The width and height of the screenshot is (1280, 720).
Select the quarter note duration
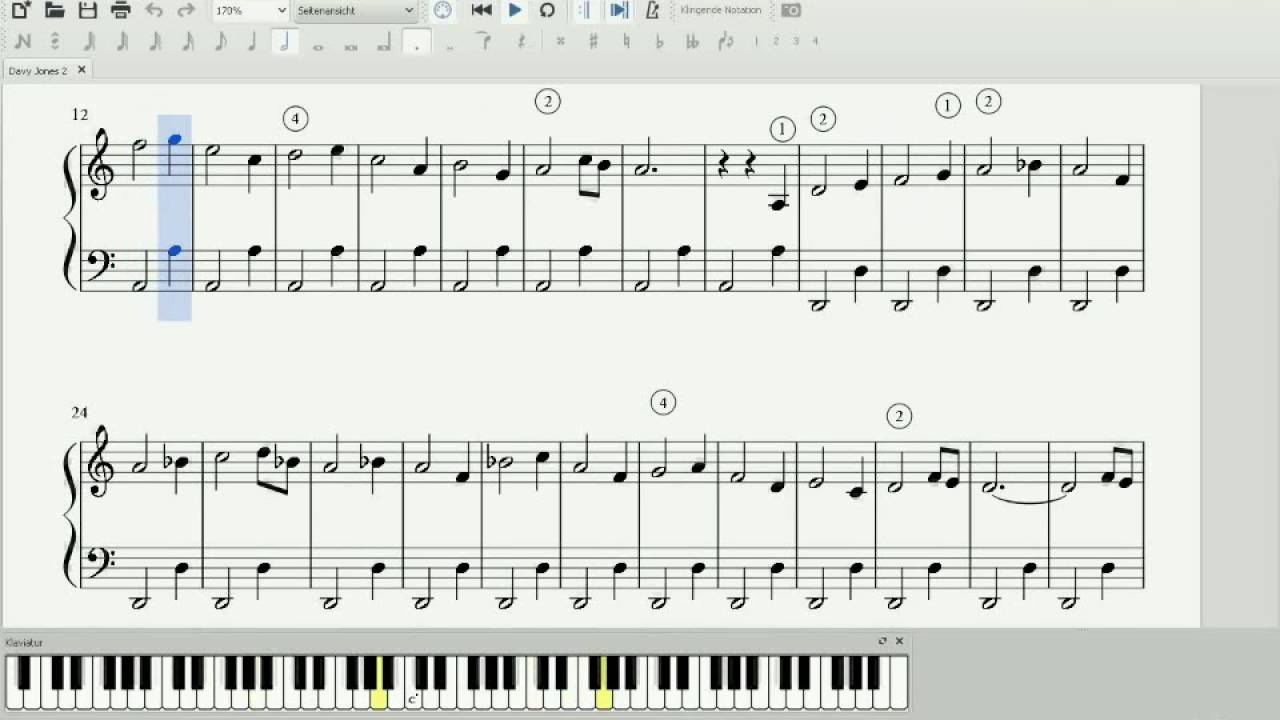(x=252, y=41)
